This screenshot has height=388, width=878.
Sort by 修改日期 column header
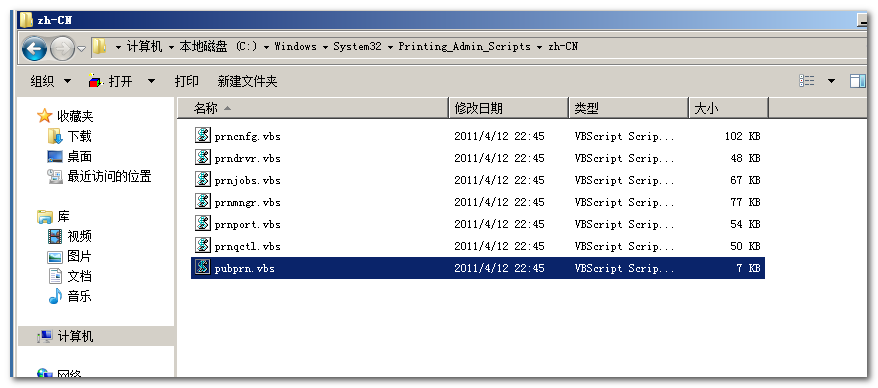pyautogui.click(x=509, y=108)
